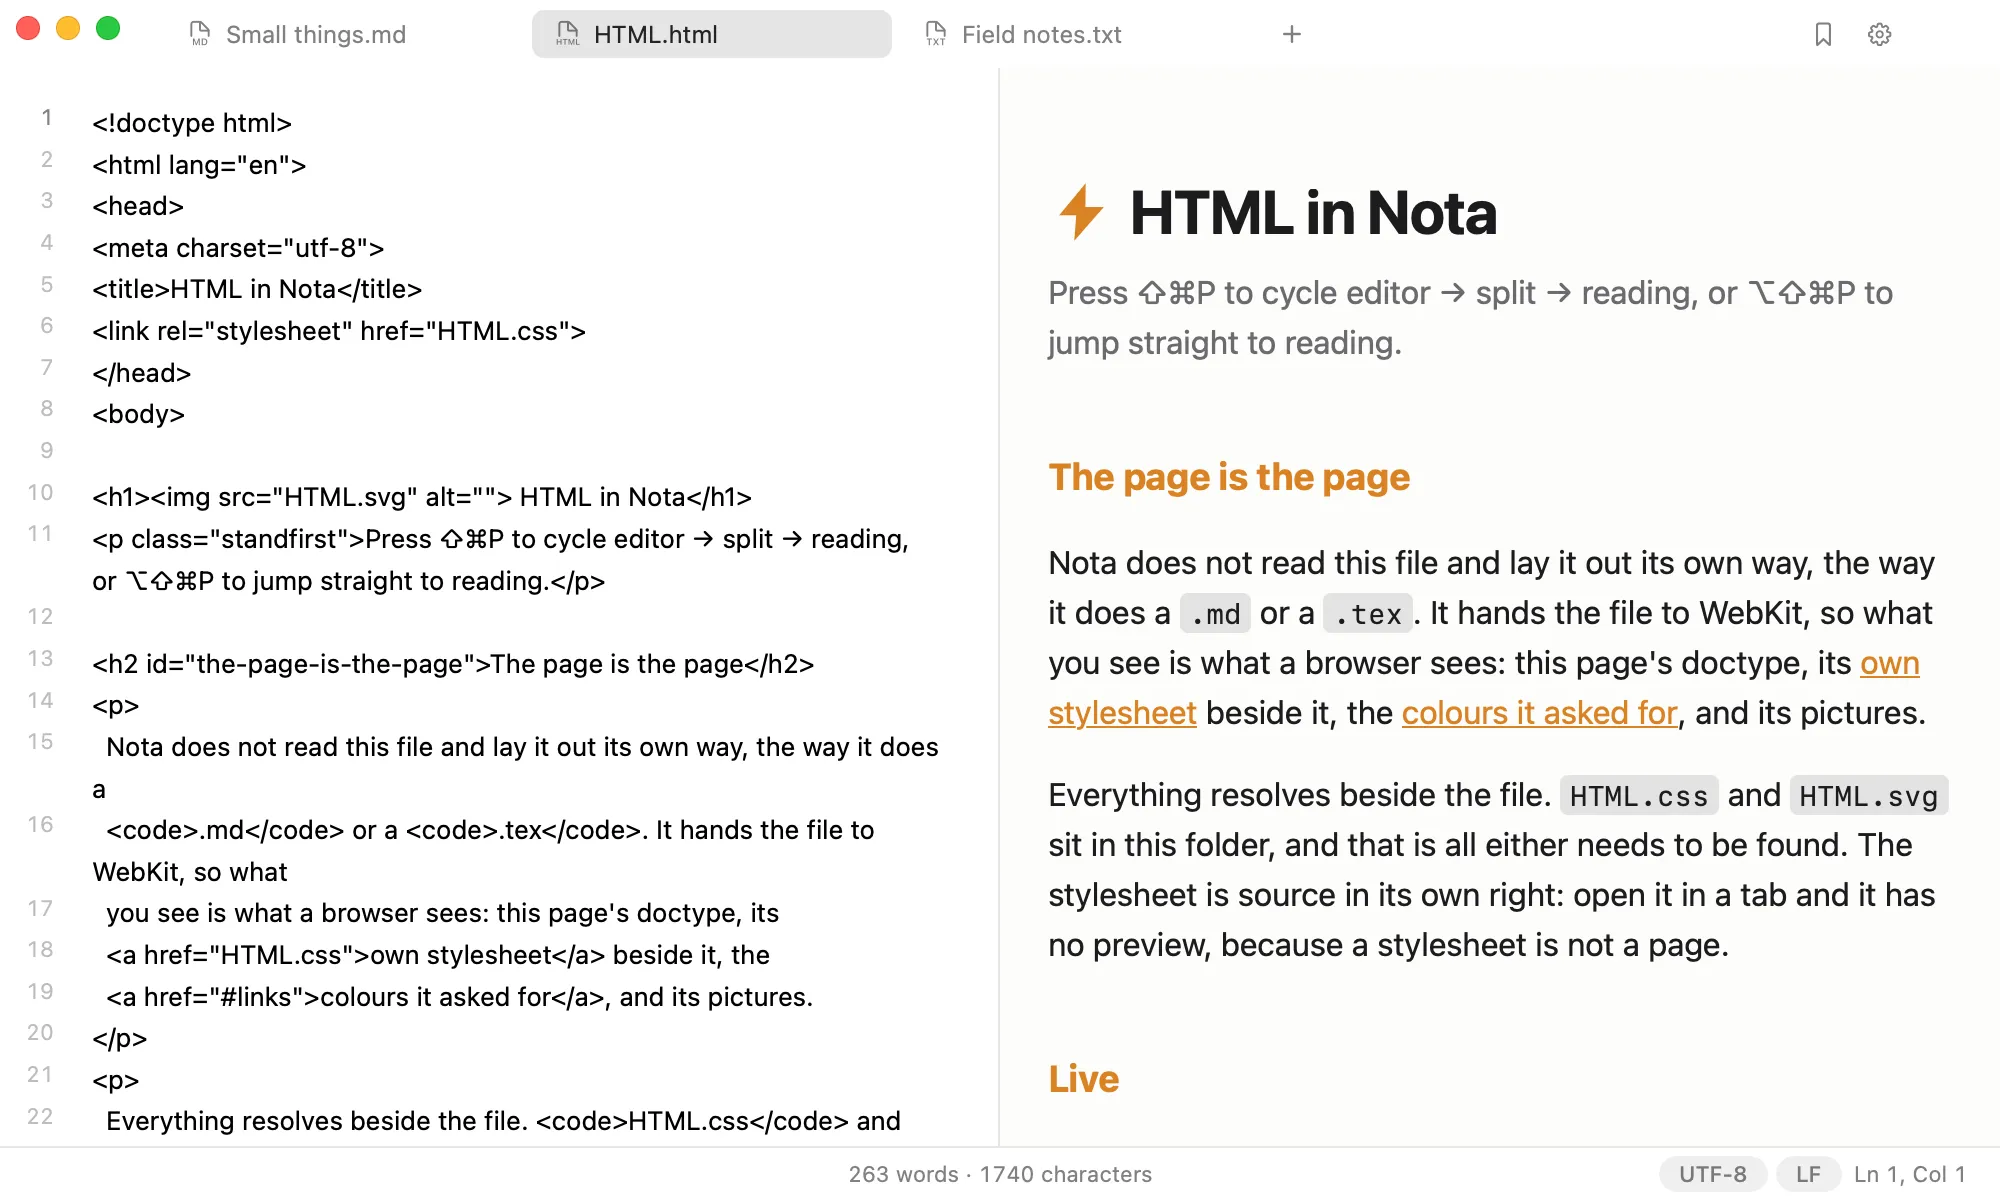Click the a href="HTML.css" source line

tap(438, 955)
